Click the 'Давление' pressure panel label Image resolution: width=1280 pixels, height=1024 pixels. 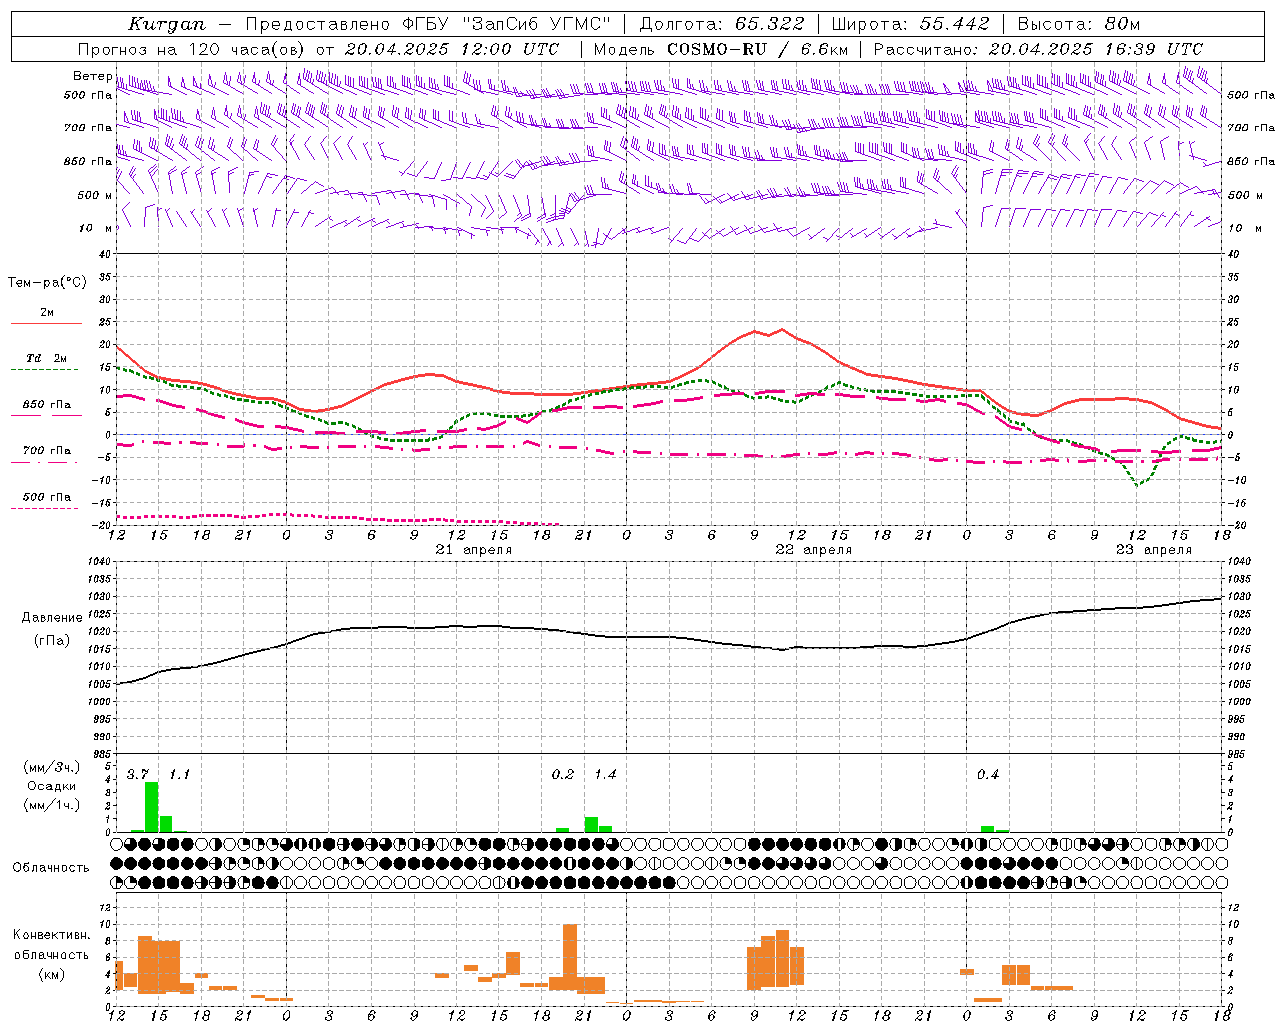(x=52, y=618)
